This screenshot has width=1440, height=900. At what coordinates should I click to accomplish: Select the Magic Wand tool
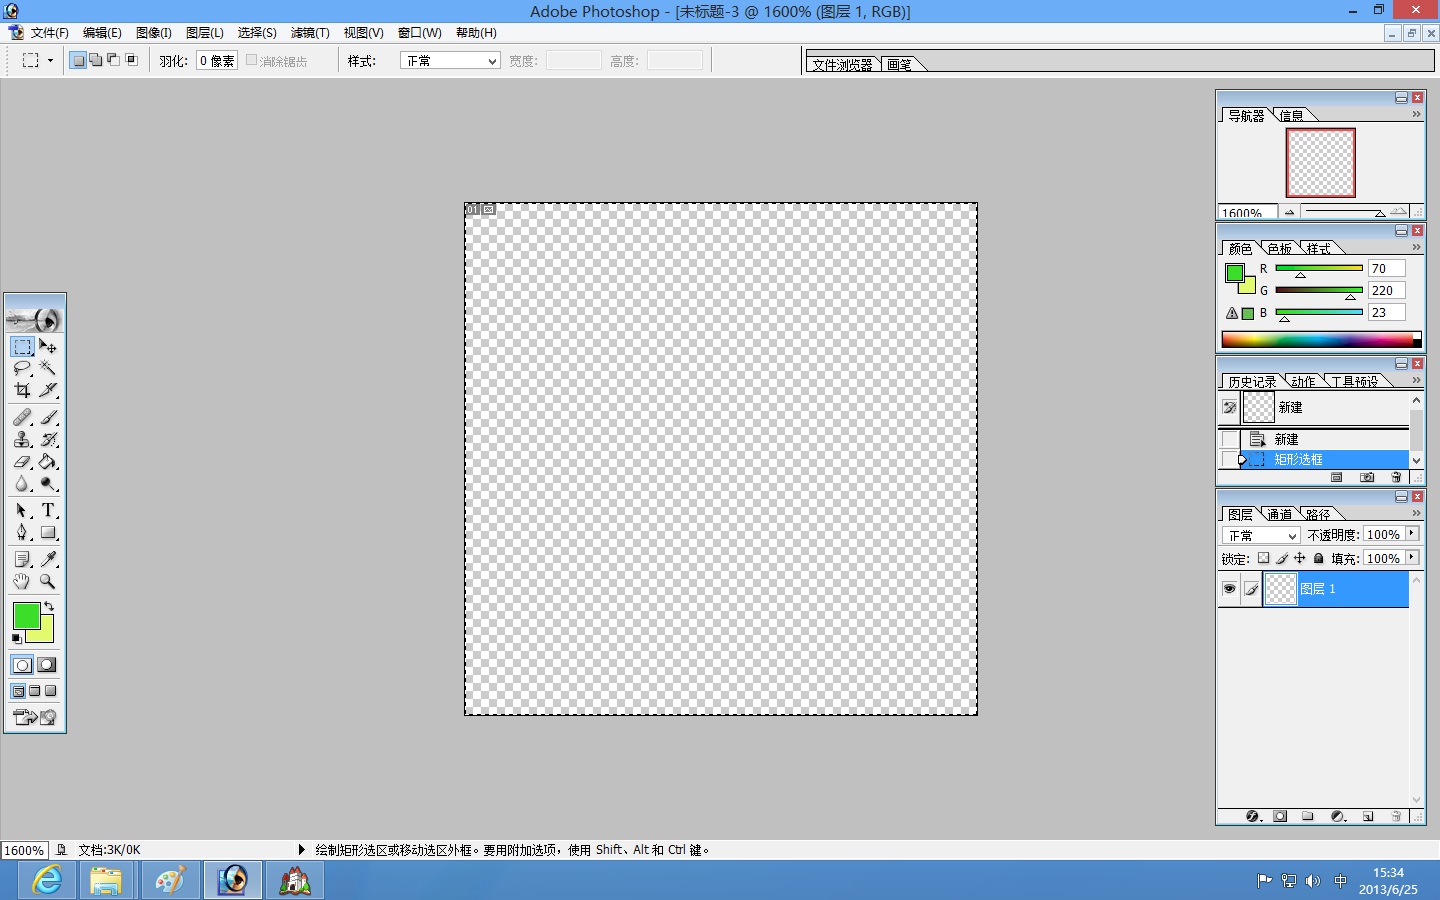[48, 369]
